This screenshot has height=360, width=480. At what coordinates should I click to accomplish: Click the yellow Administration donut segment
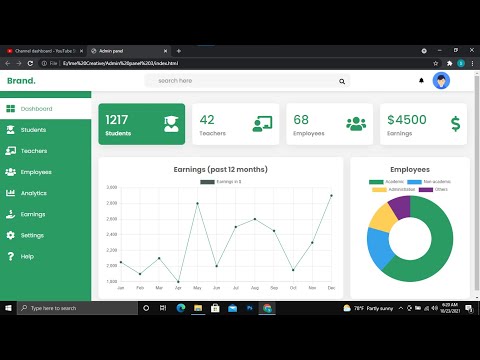tap(384, 217)
